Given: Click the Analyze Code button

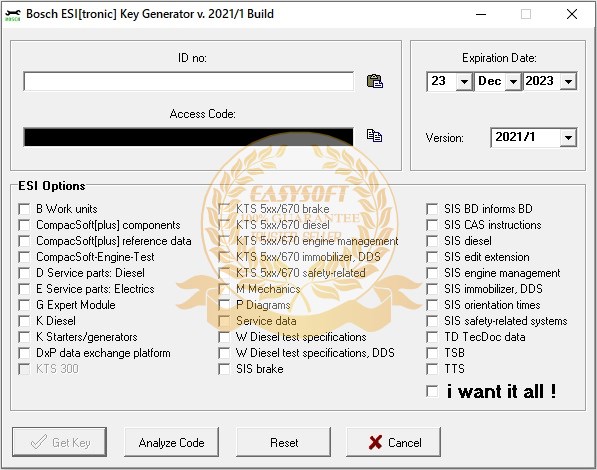Looking at the screenshot, I should (171, 442).
